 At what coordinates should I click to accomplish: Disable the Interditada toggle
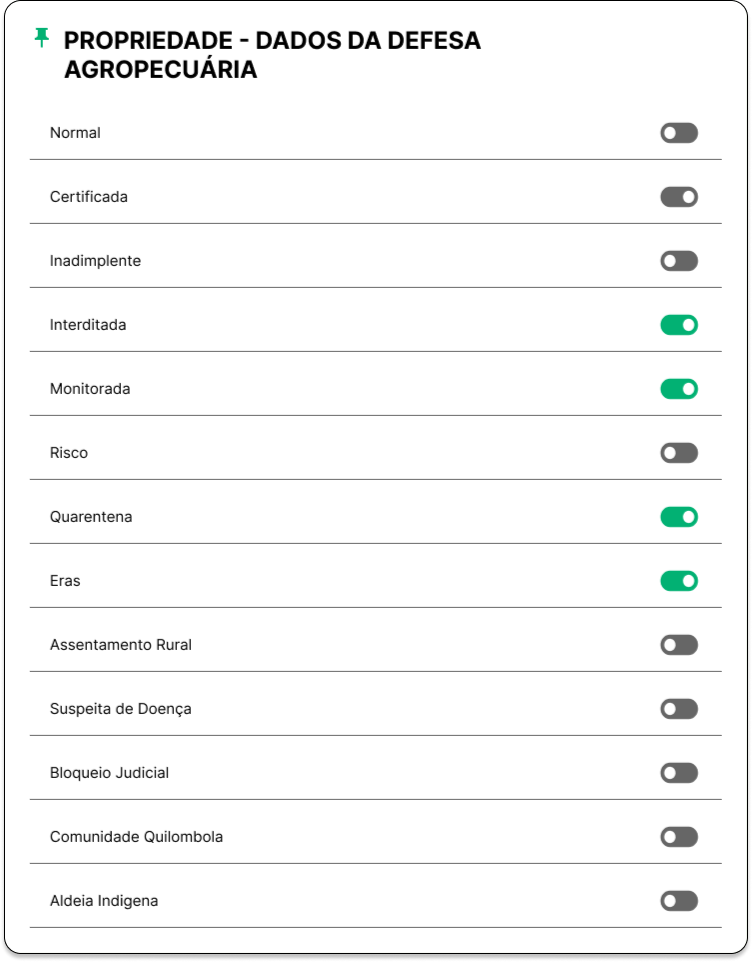[679, 325]
